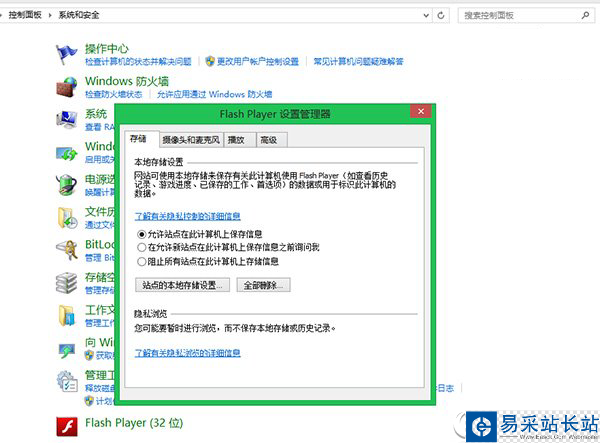Open the address bar history dropdown arrow
This screenshot has height=443, width=600.
[x=426, y=15]
